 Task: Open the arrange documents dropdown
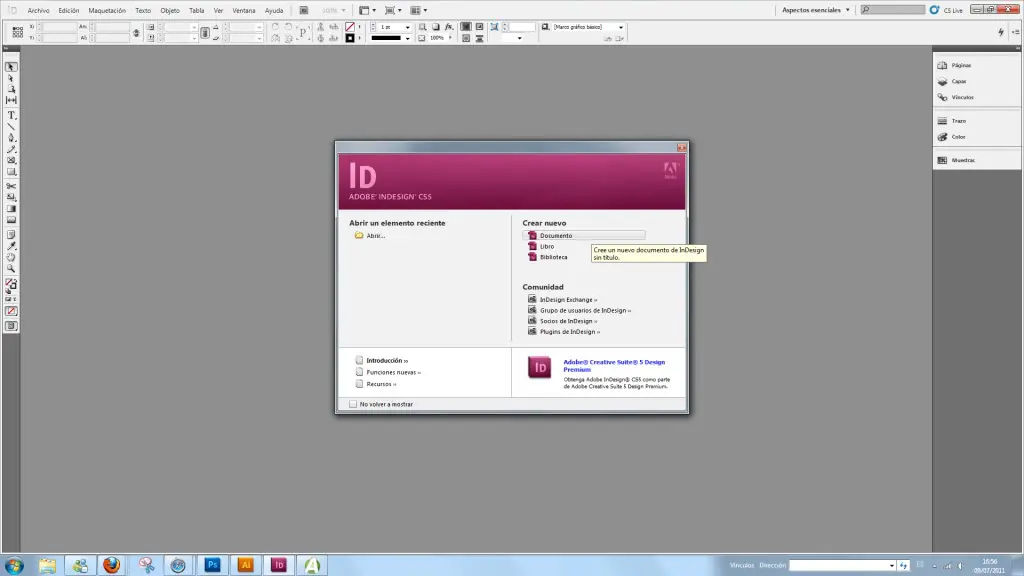point(419,10)
